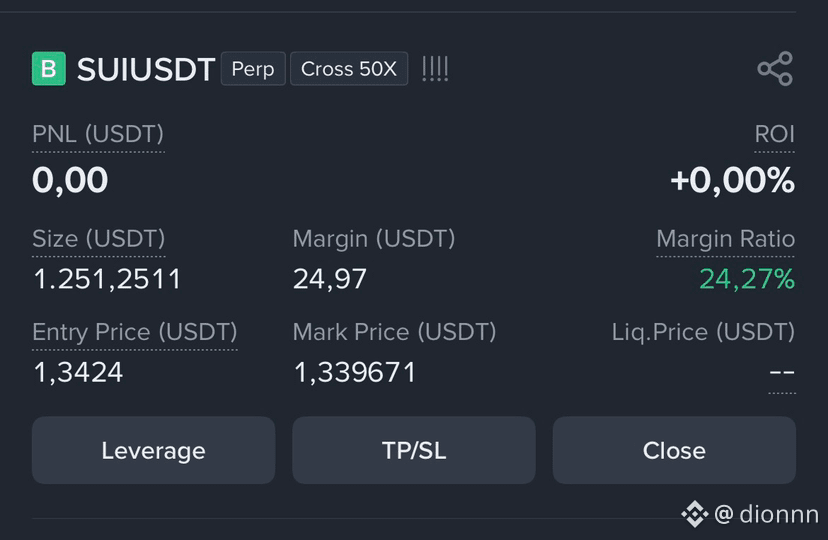Tap the Entry Price (USDT) label

tap(135, 332)
